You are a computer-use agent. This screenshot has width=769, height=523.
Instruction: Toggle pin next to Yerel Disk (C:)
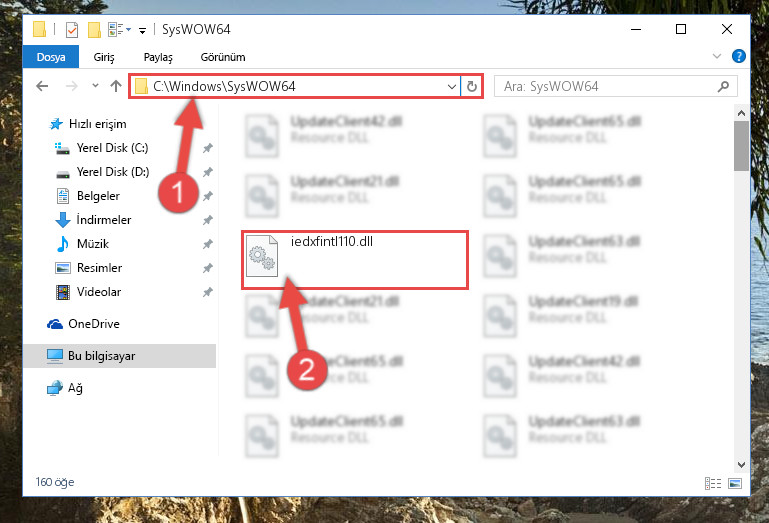tap(208, 148)
